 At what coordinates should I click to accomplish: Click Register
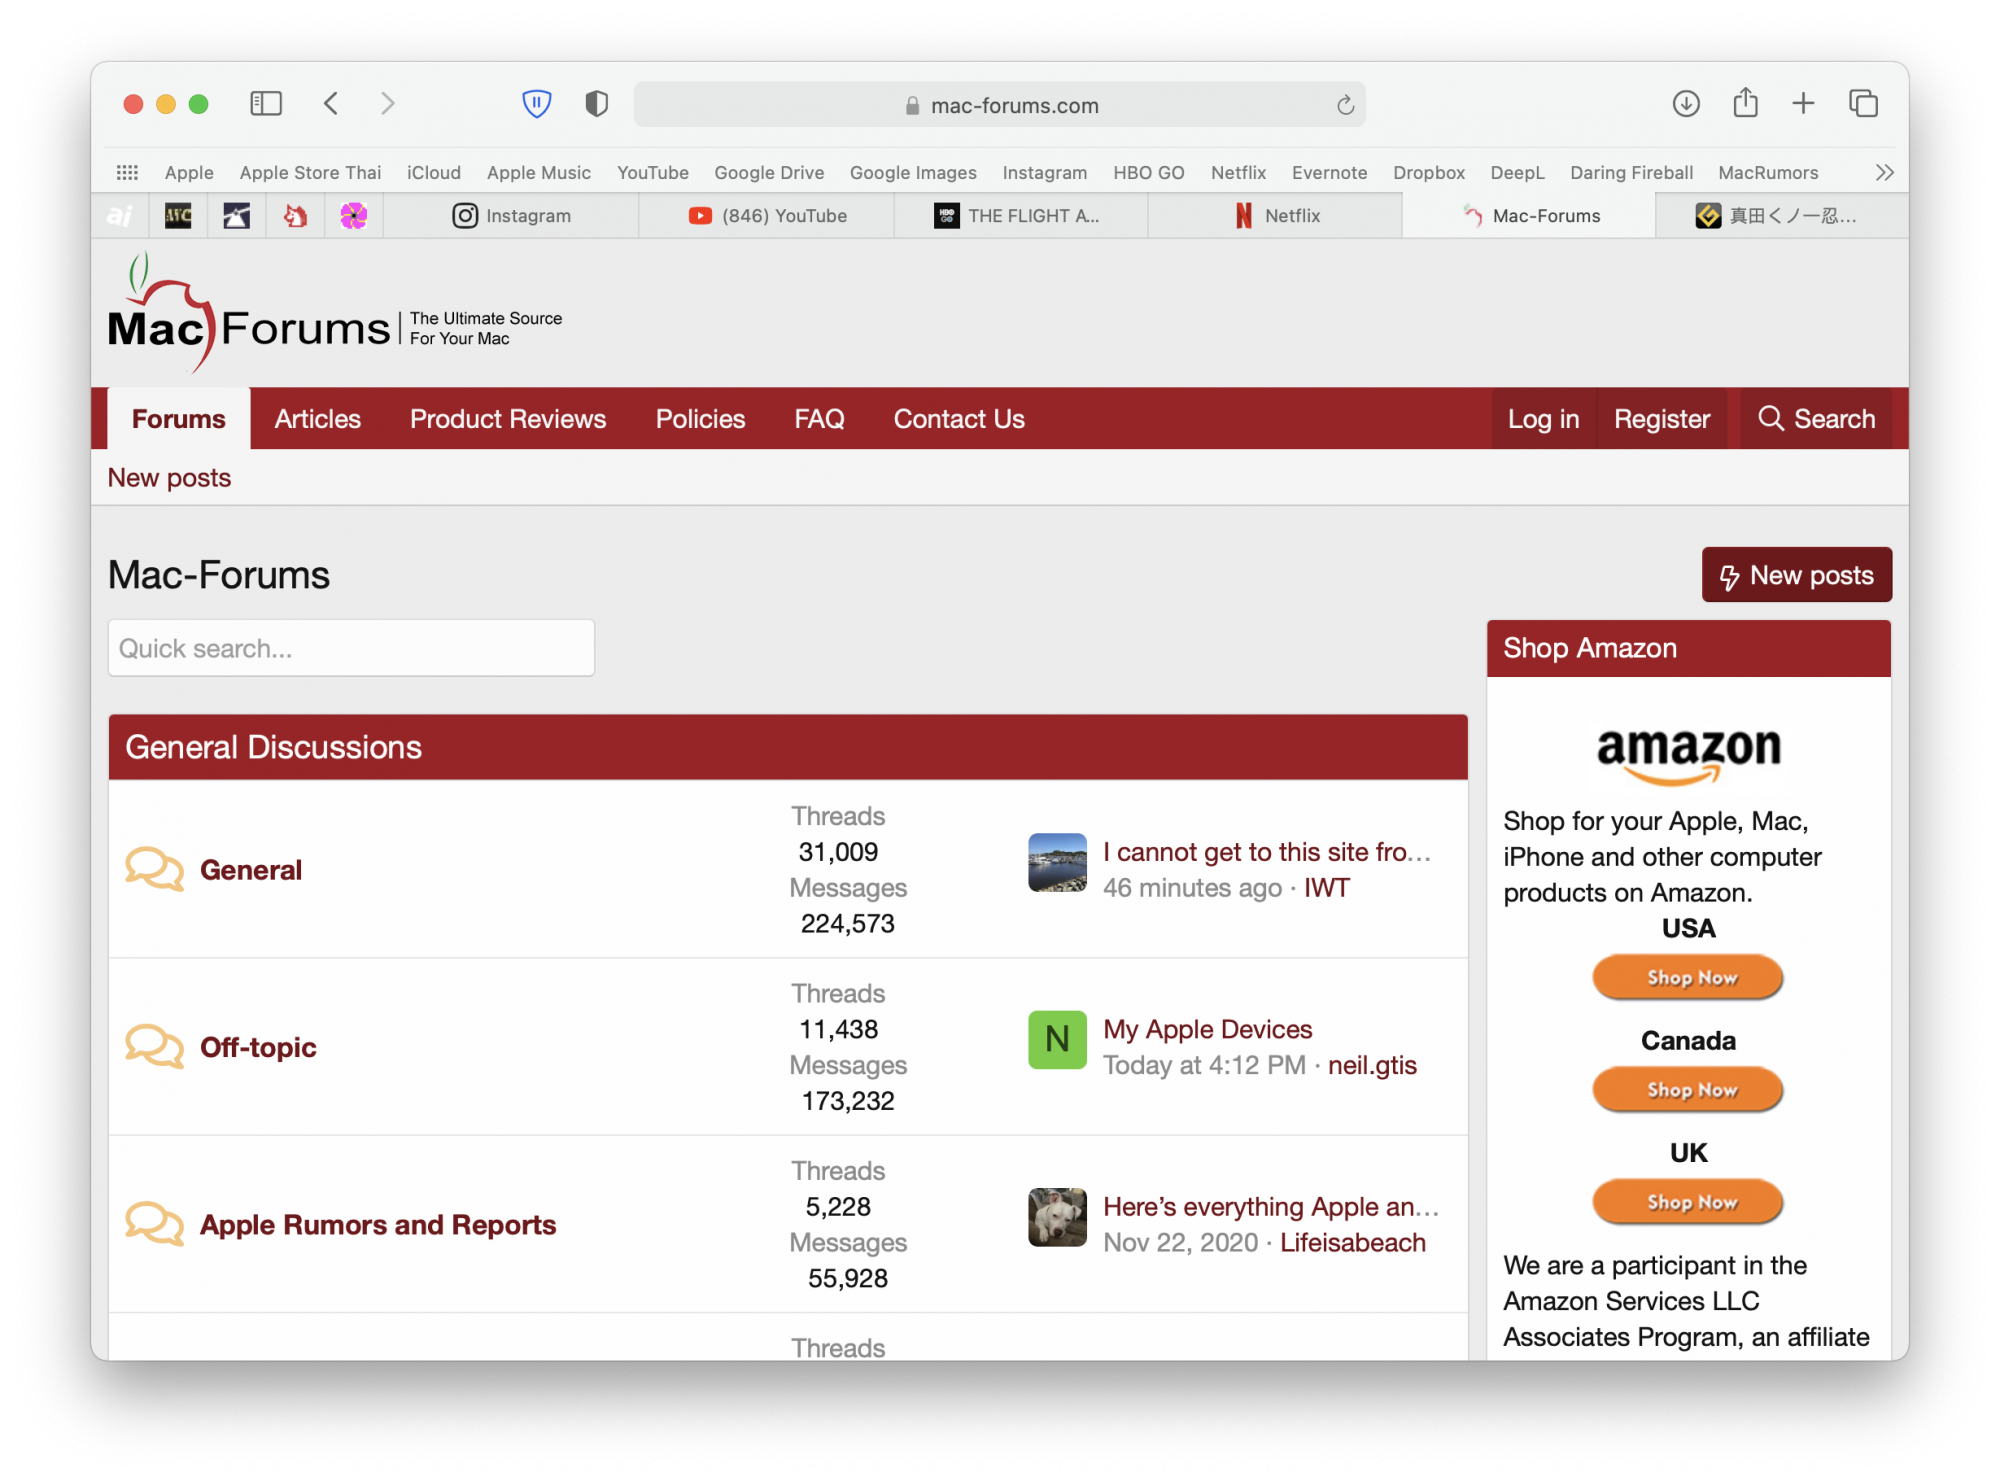(1662, 419)
